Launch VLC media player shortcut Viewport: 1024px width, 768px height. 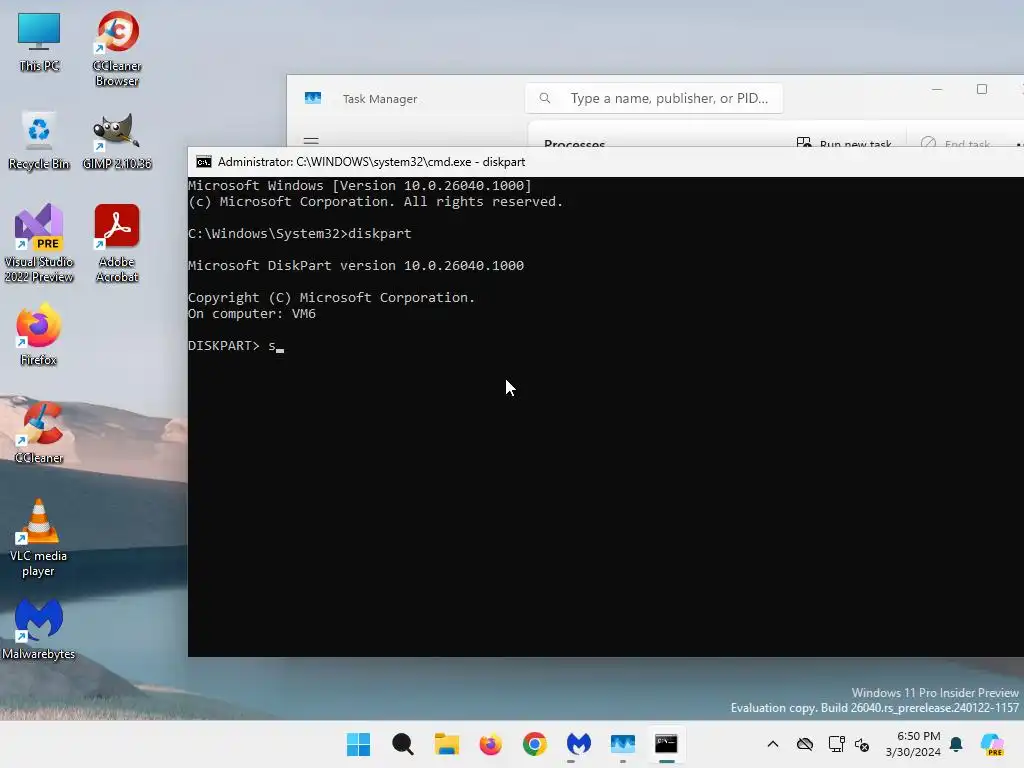coord(39,538)
